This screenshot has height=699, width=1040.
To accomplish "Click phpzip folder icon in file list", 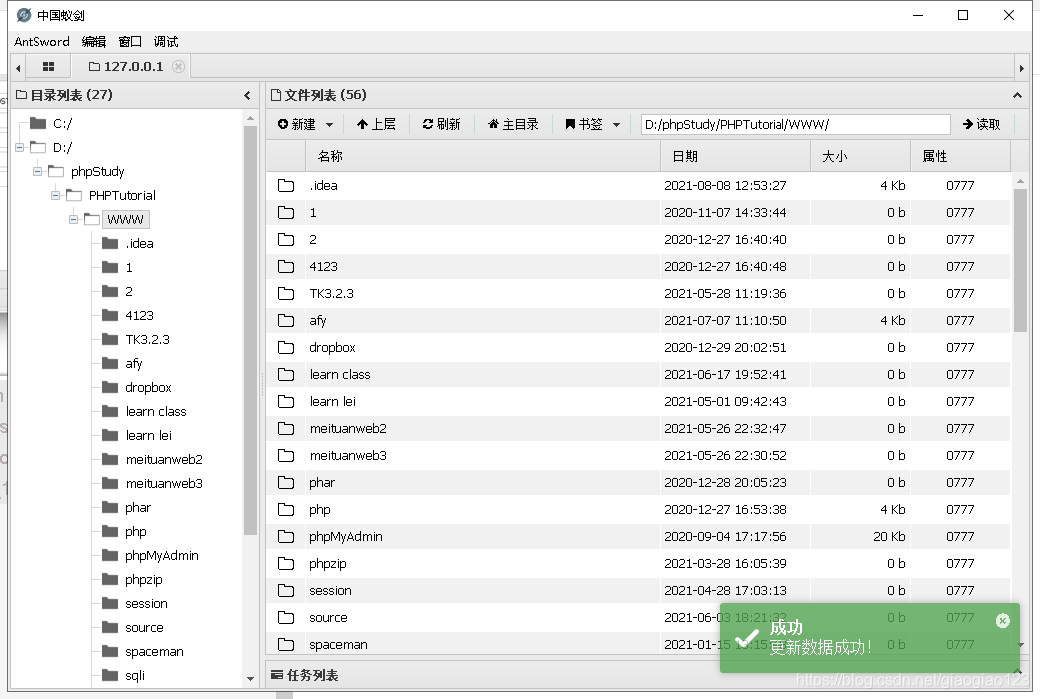I will (x=286, y=564).
